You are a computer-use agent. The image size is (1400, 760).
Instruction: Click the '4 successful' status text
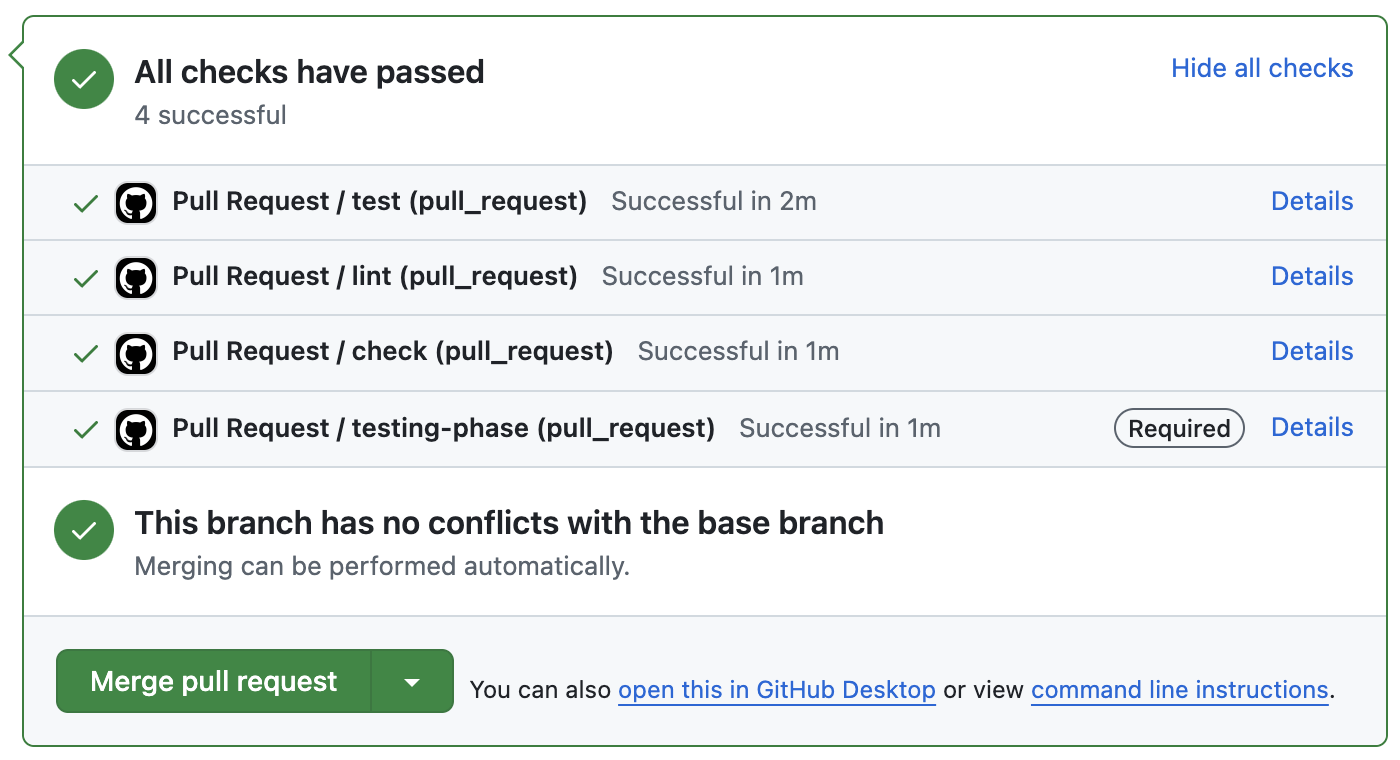tap(210, 115)
